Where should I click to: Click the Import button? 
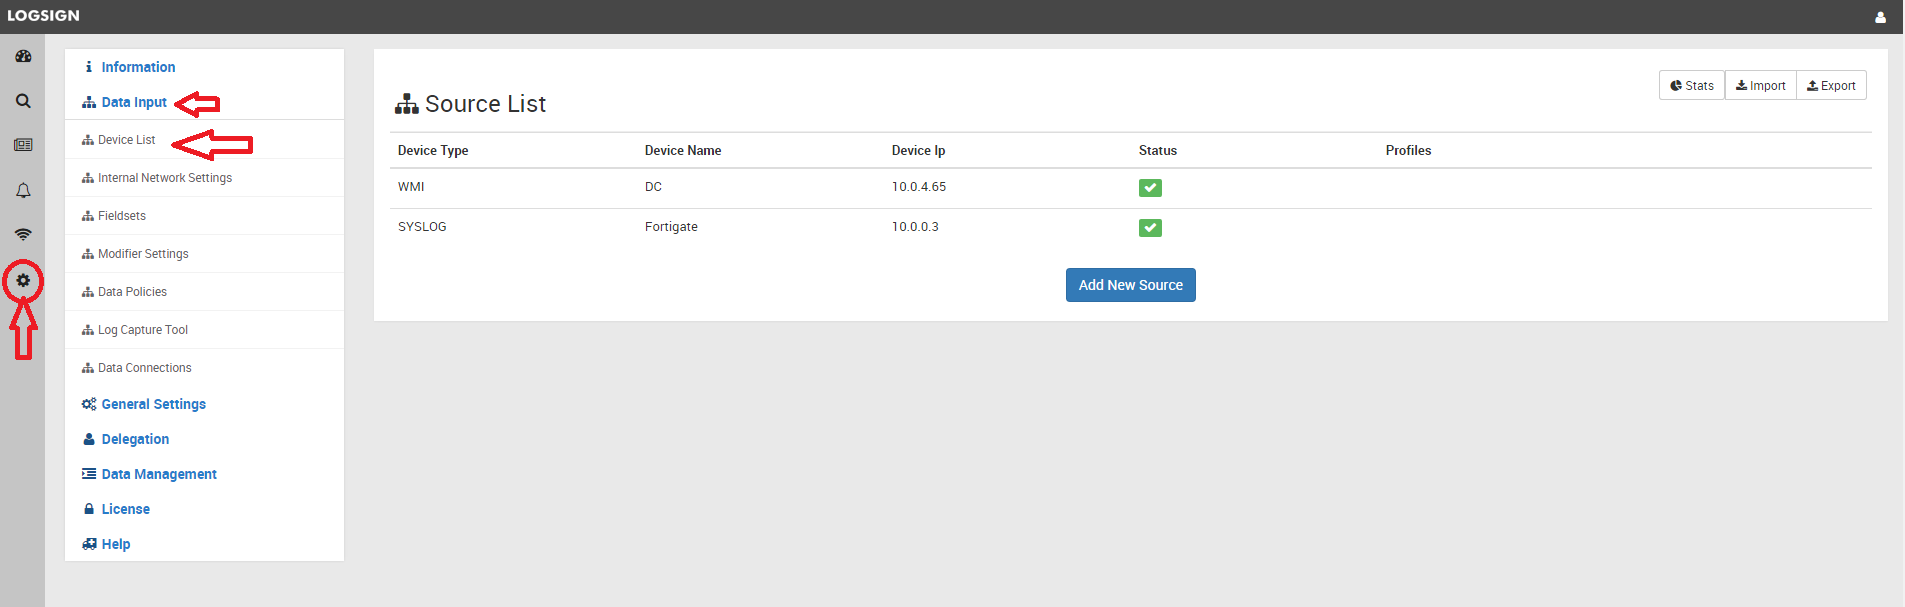[x=1760, y=86]
